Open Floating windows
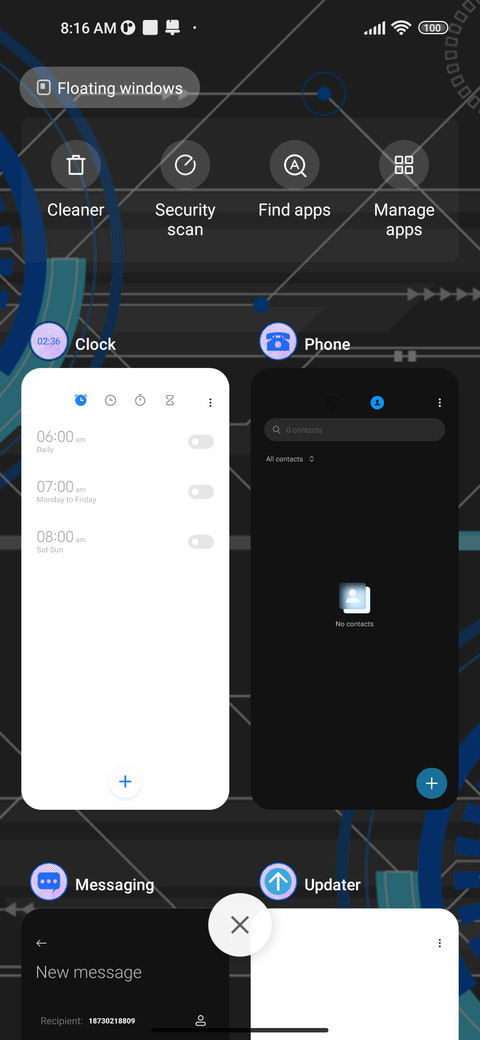Viewport: 480px width, 1040px height. (109, 88)
